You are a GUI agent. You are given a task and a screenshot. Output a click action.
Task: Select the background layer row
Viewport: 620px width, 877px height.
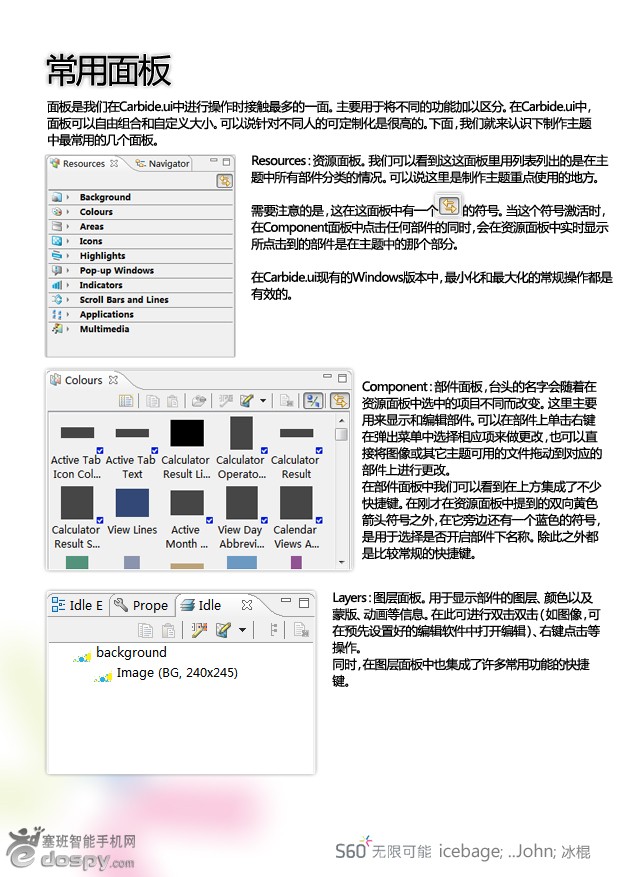point(121,653)
